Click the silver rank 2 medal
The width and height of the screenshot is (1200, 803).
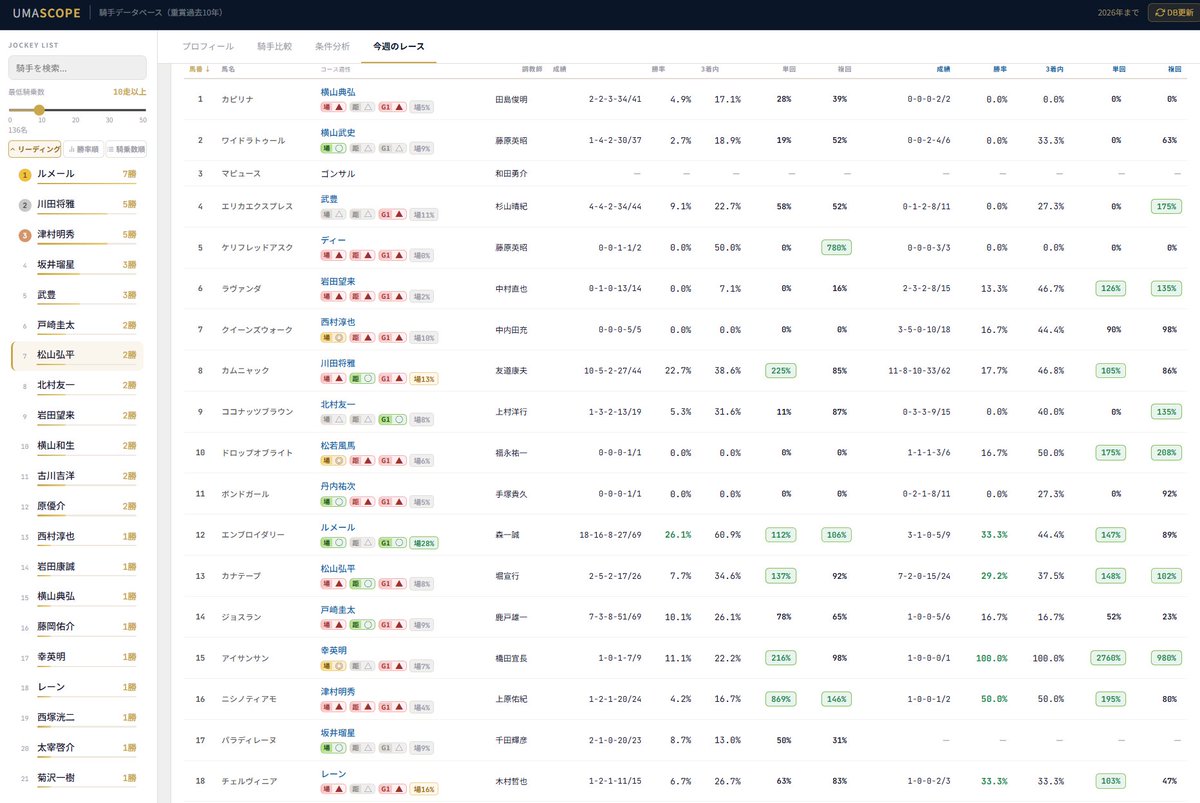click(x=24, y=205)
